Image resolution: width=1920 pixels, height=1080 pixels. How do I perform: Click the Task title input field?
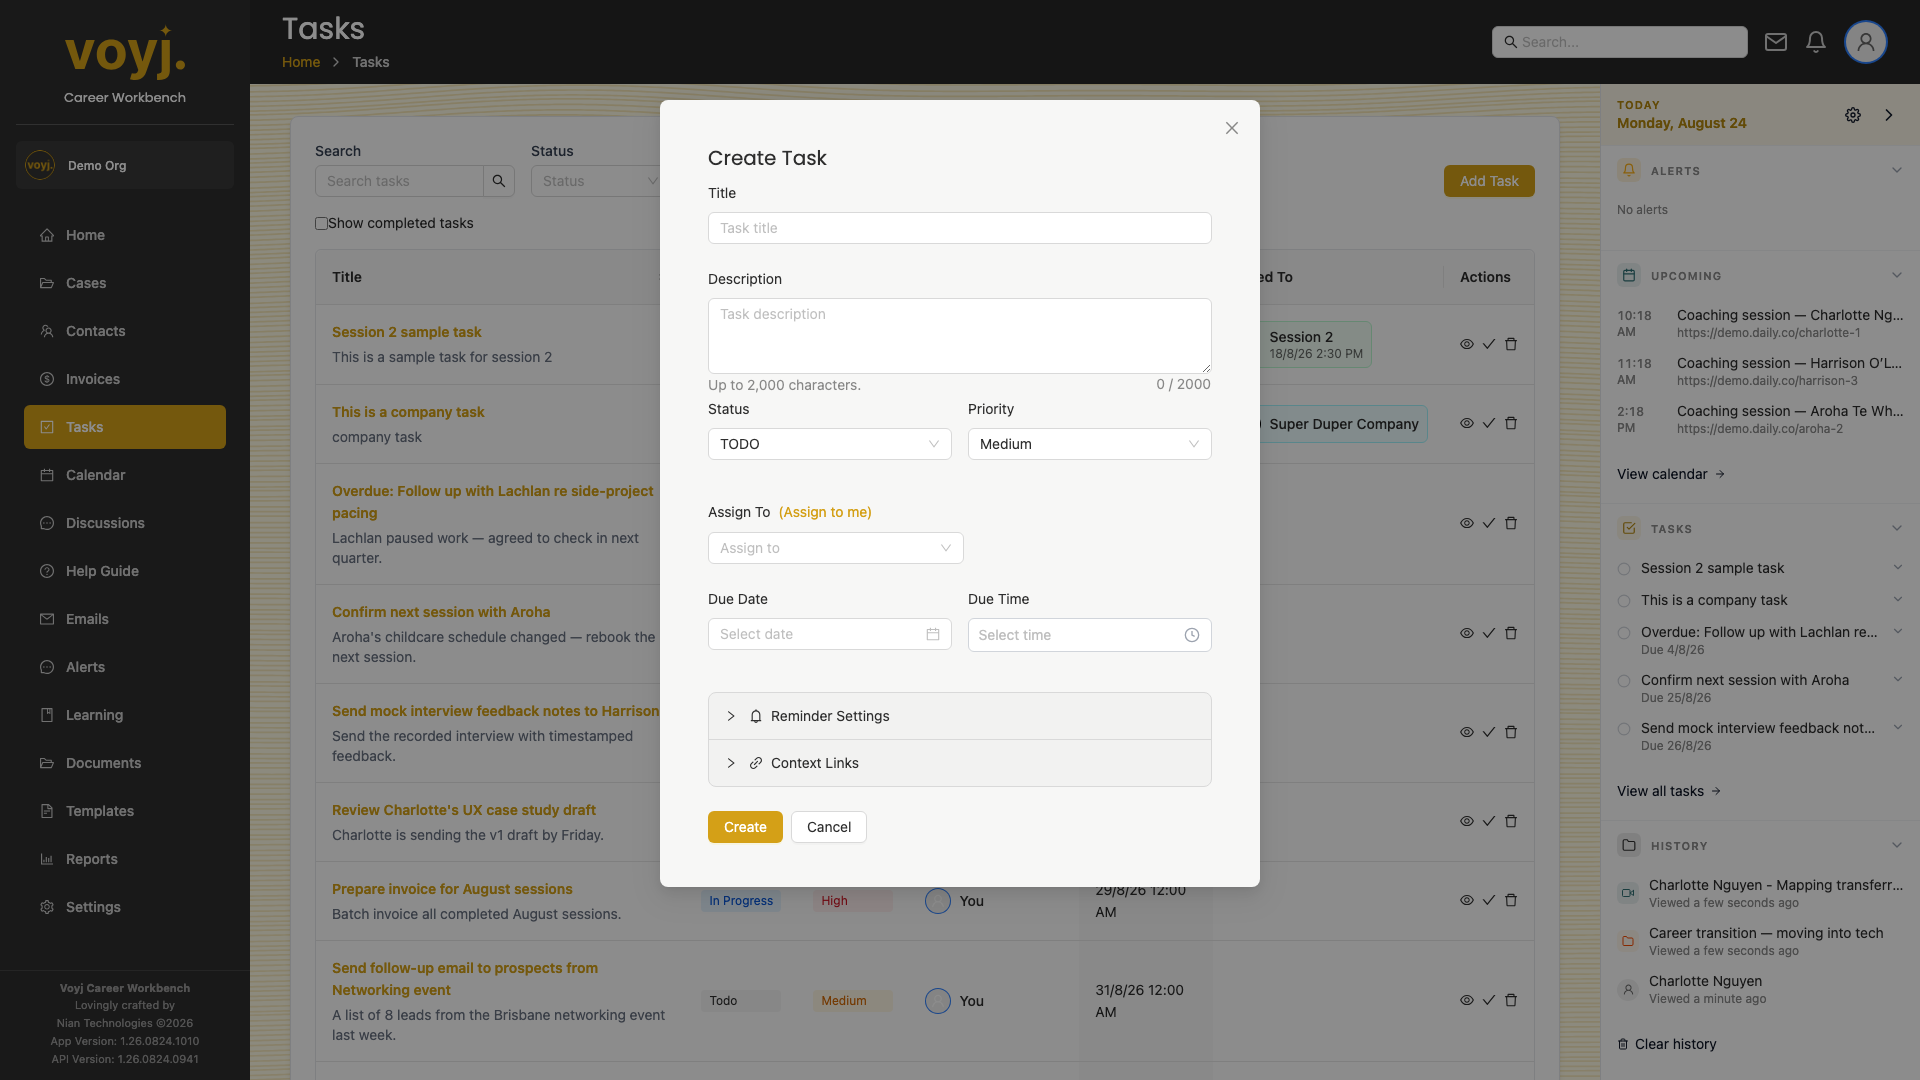click(960, 228)
